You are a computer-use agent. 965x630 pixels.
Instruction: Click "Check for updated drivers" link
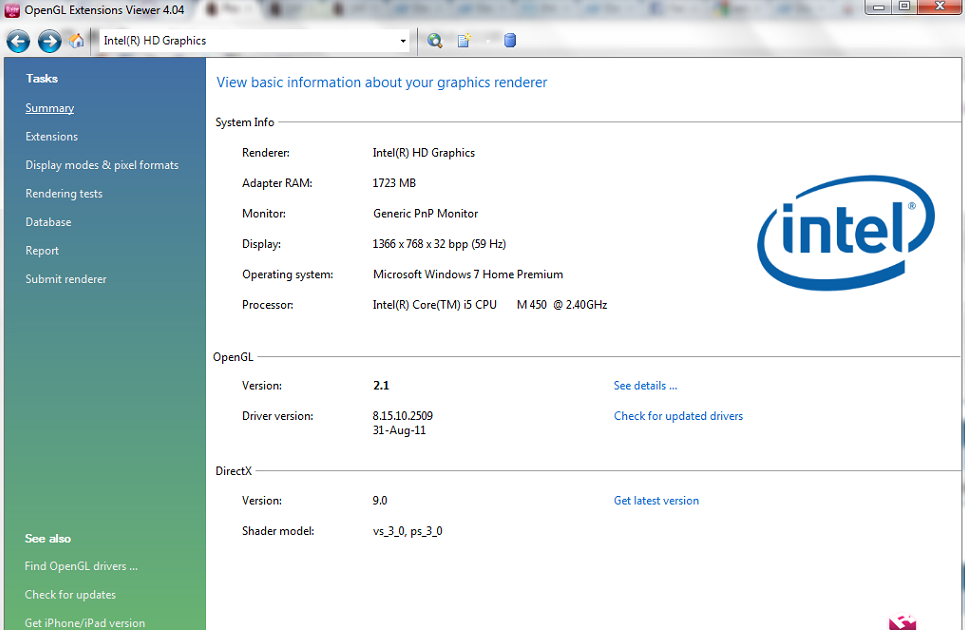(678, 416)
